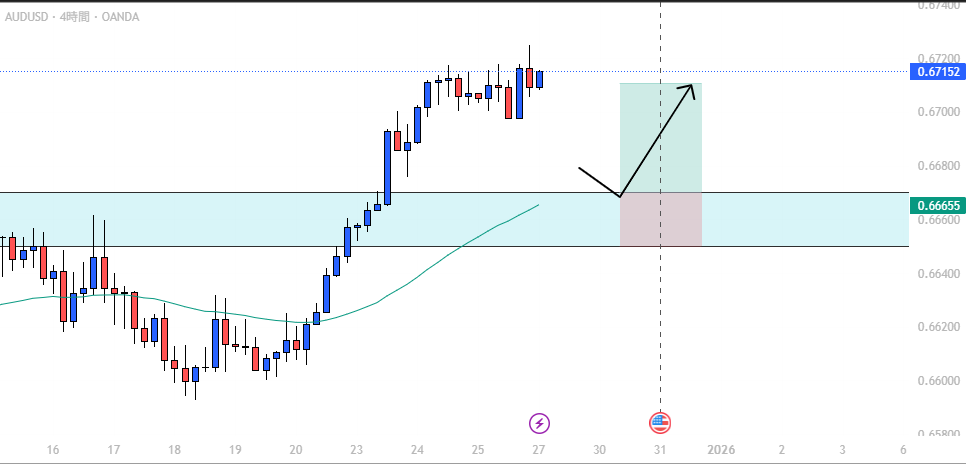The height and width of the screenshot is (464, 966).
Task: Click the 0.66400 price axis label
Action: click(938, 273)
